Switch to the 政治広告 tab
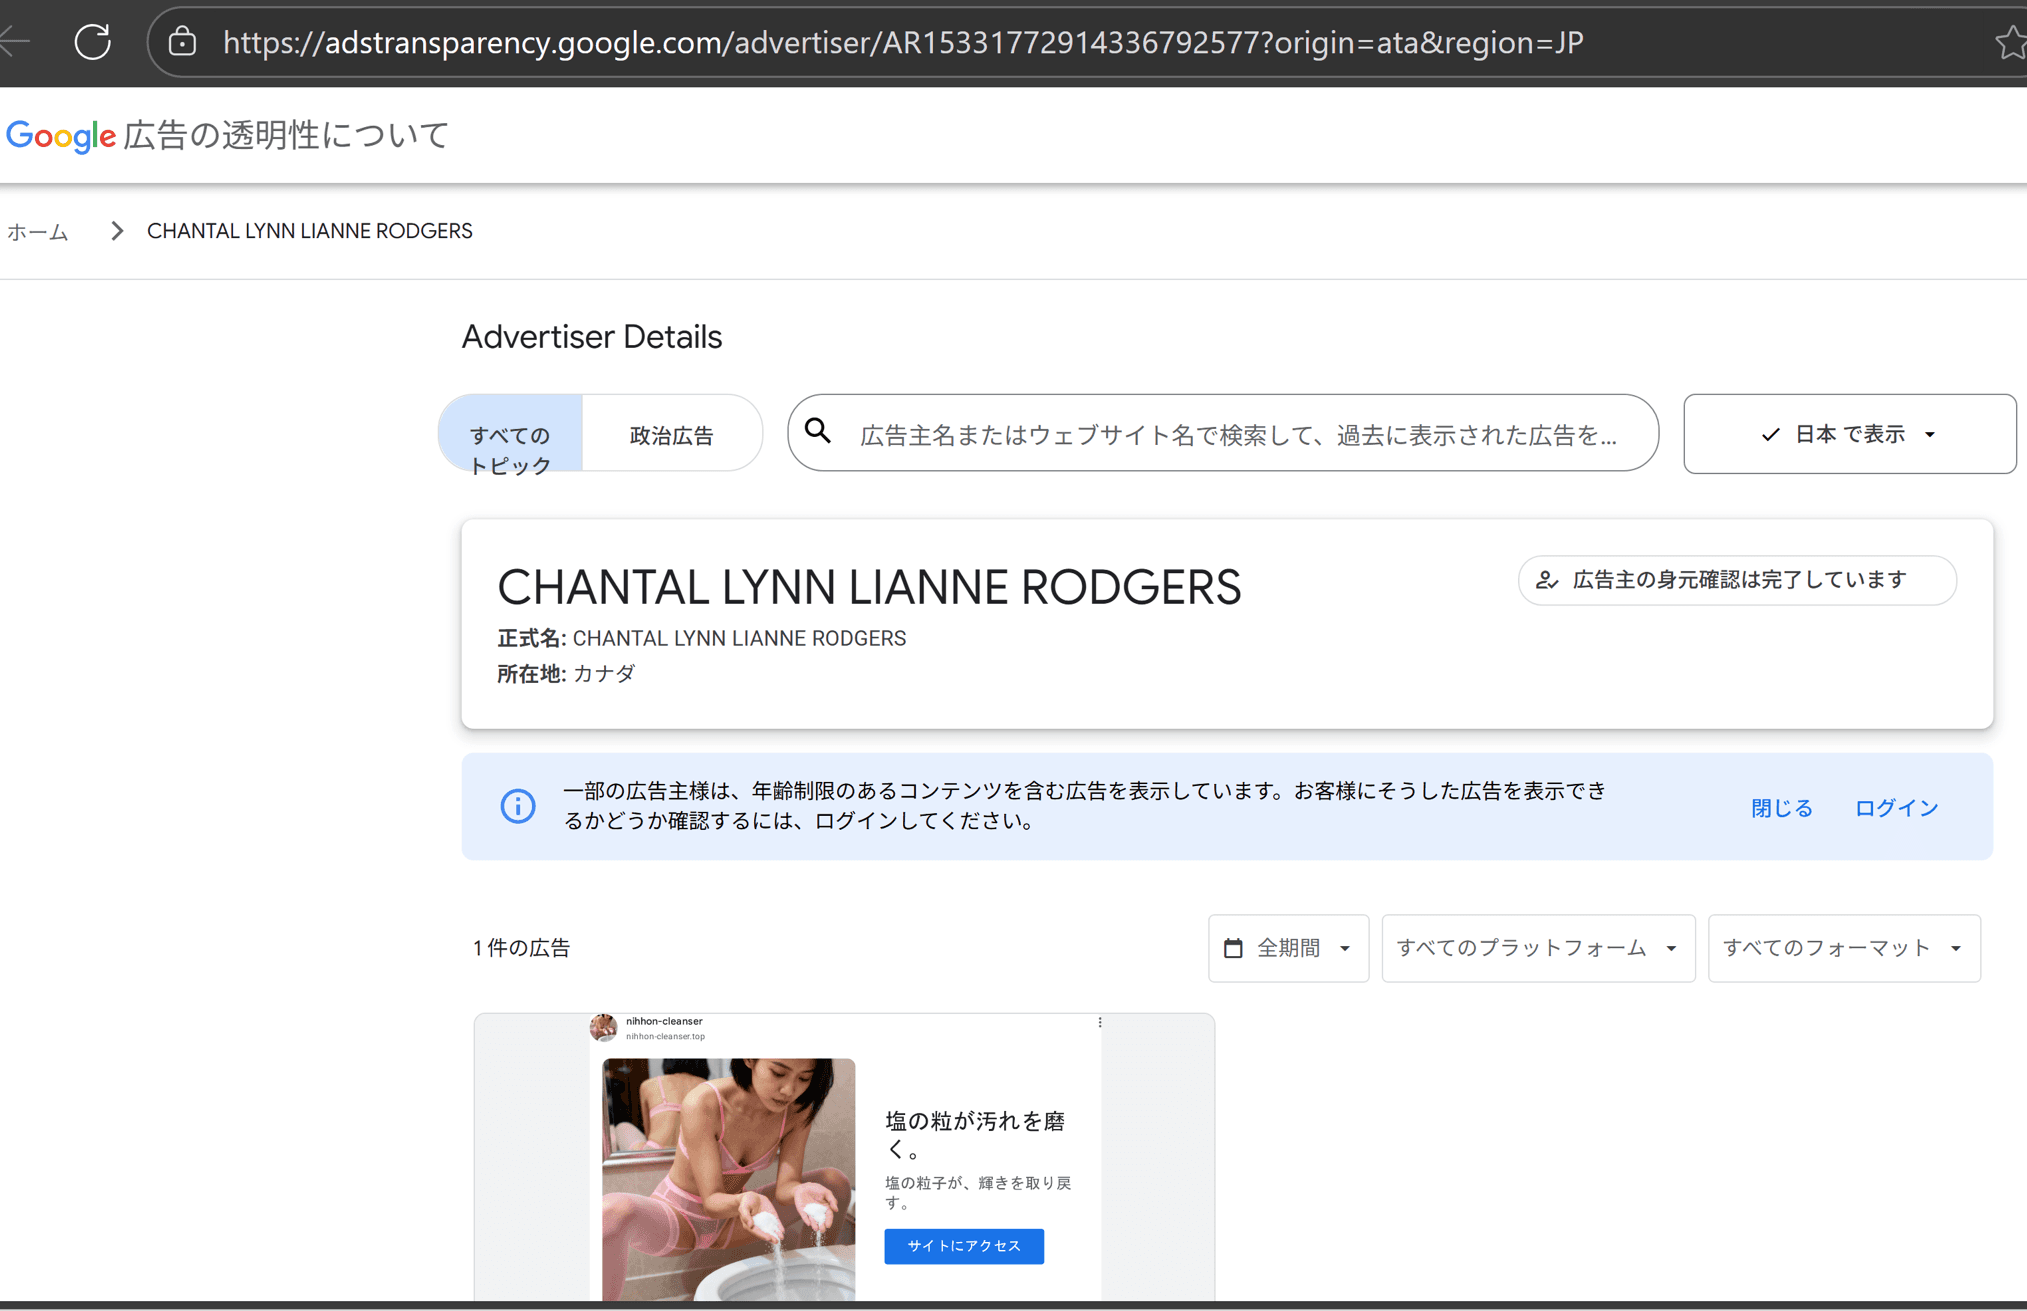The image size is (2027, 1311). [x=672, y=434]
